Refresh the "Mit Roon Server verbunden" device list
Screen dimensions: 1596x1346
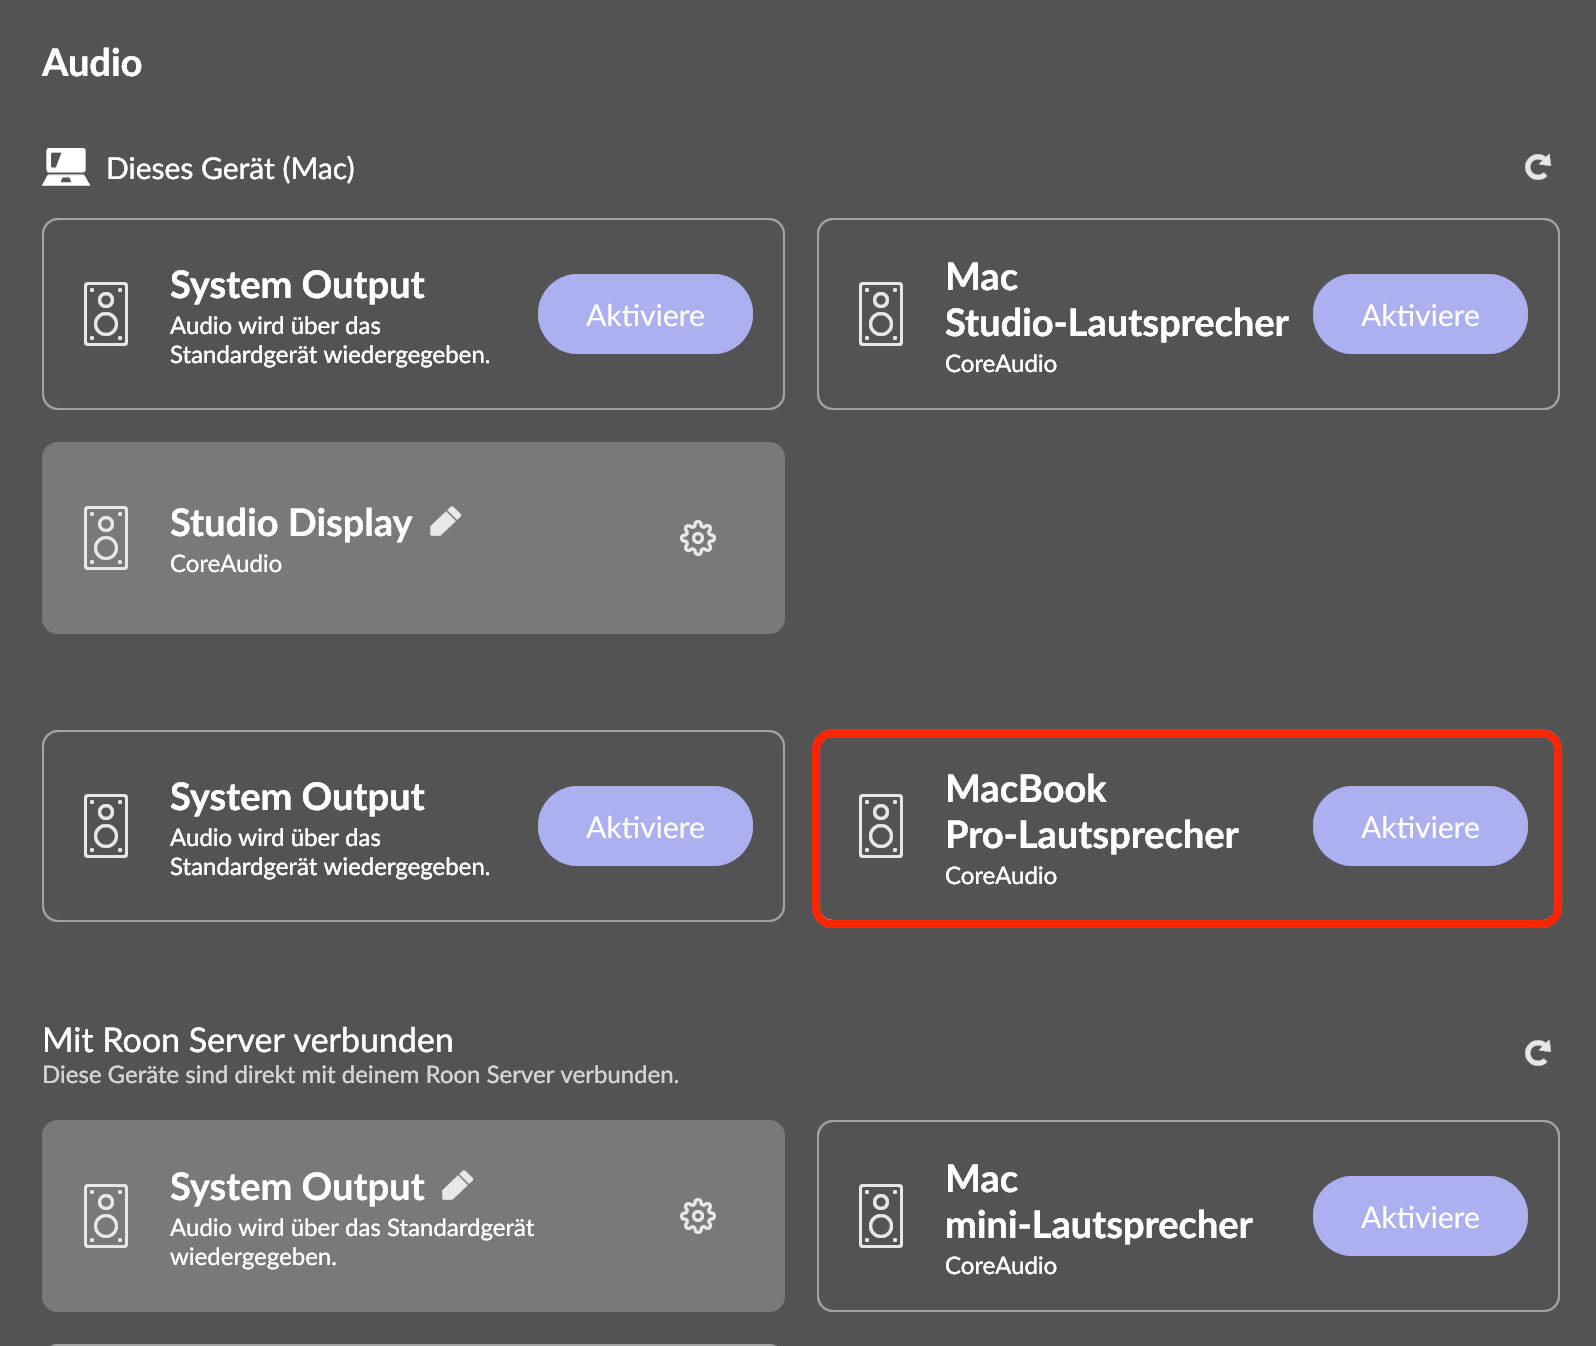(1537, 1052)
